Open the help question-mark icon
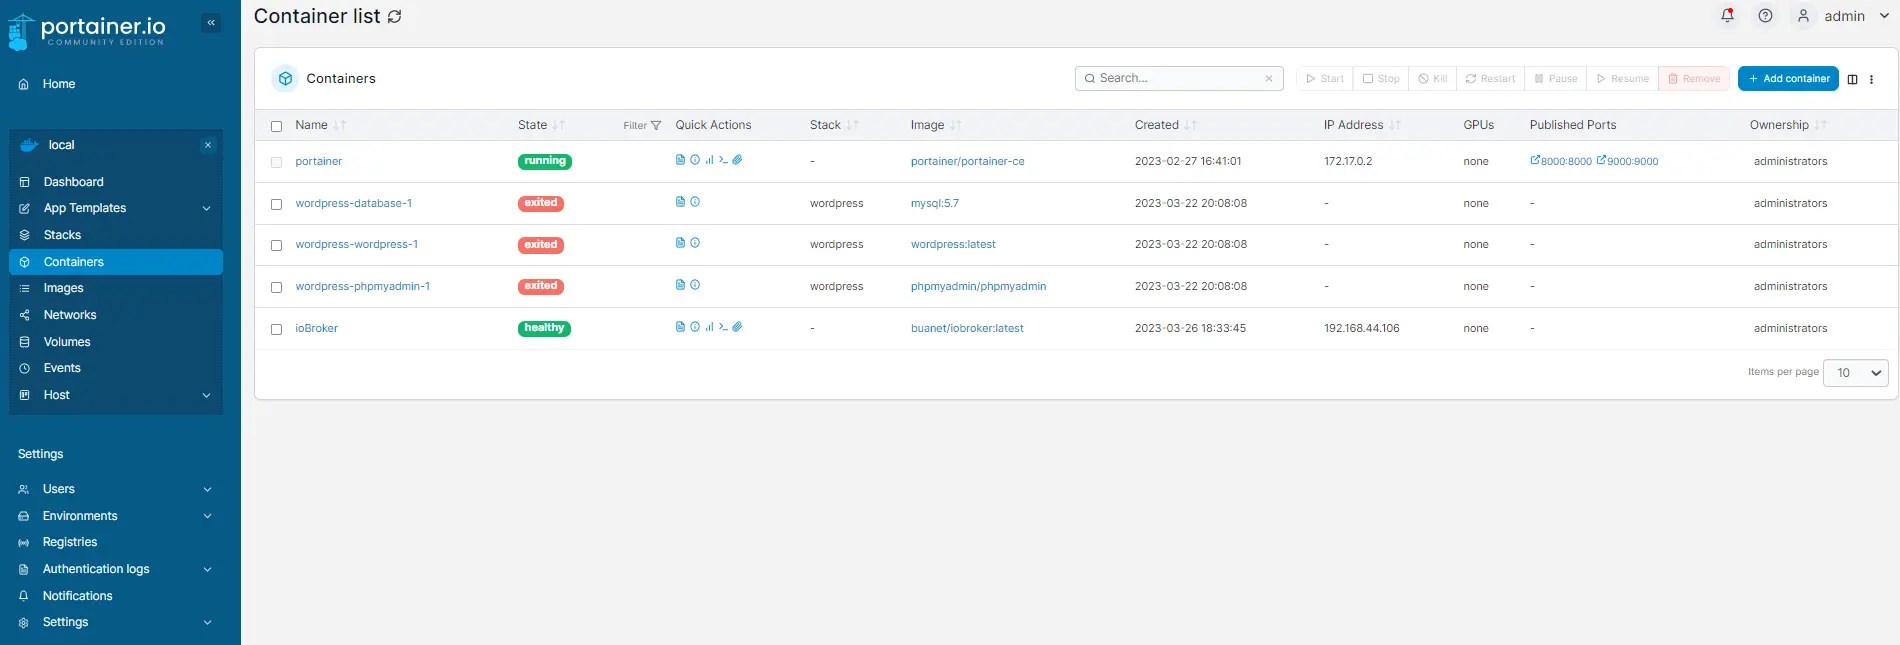 click(x=1765, y=16)
